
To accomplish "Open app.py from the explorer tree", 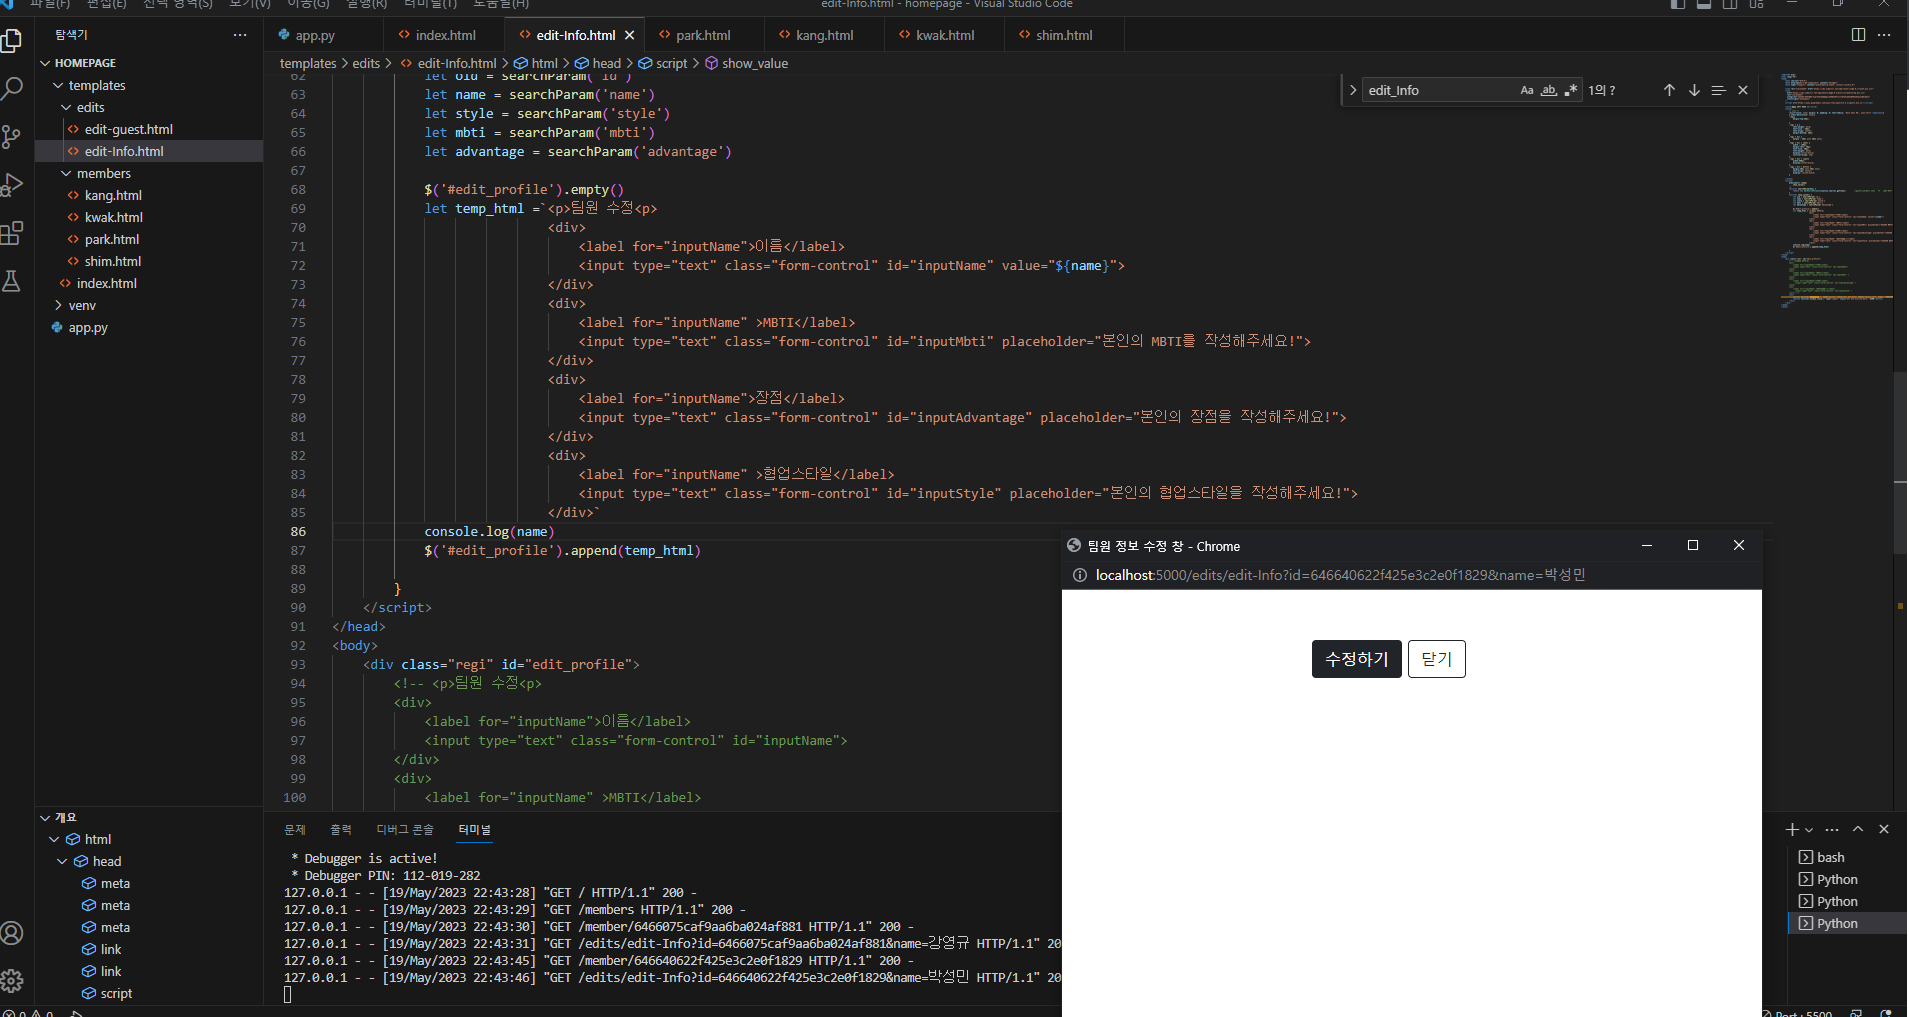I will (88, 327).
